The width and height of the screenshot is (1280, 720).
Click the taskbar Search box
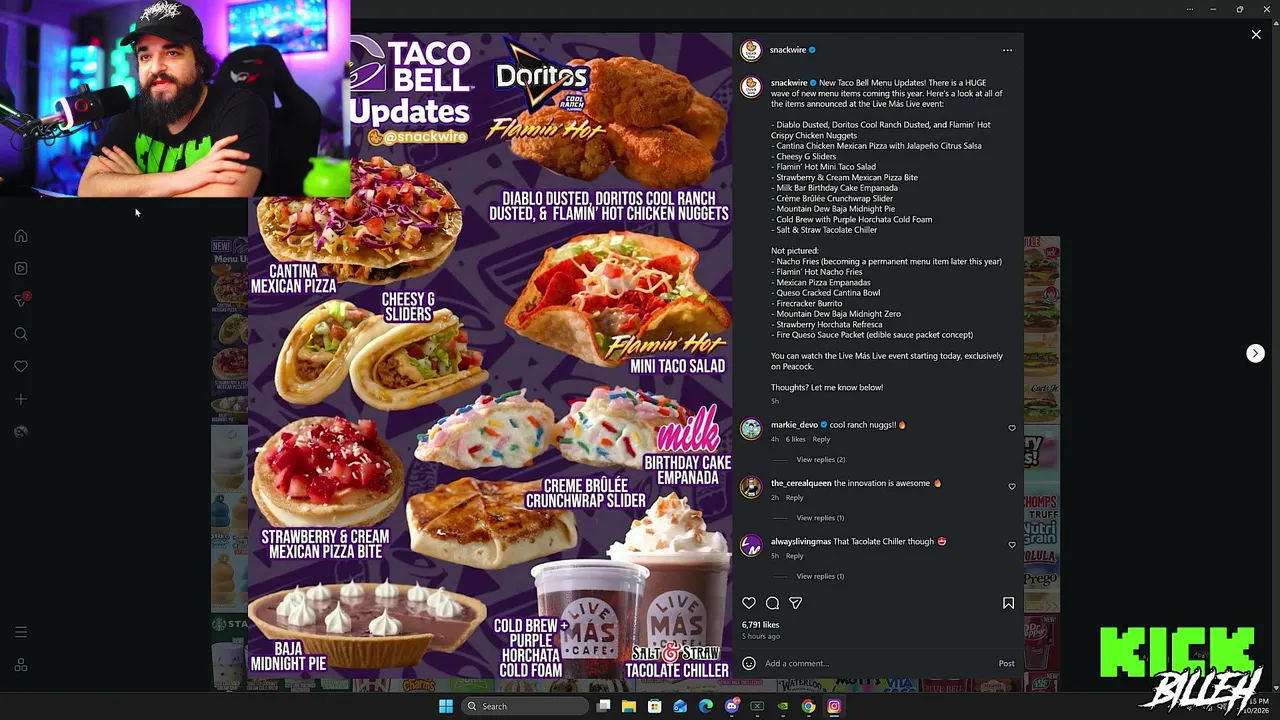(x=525, y=706)
